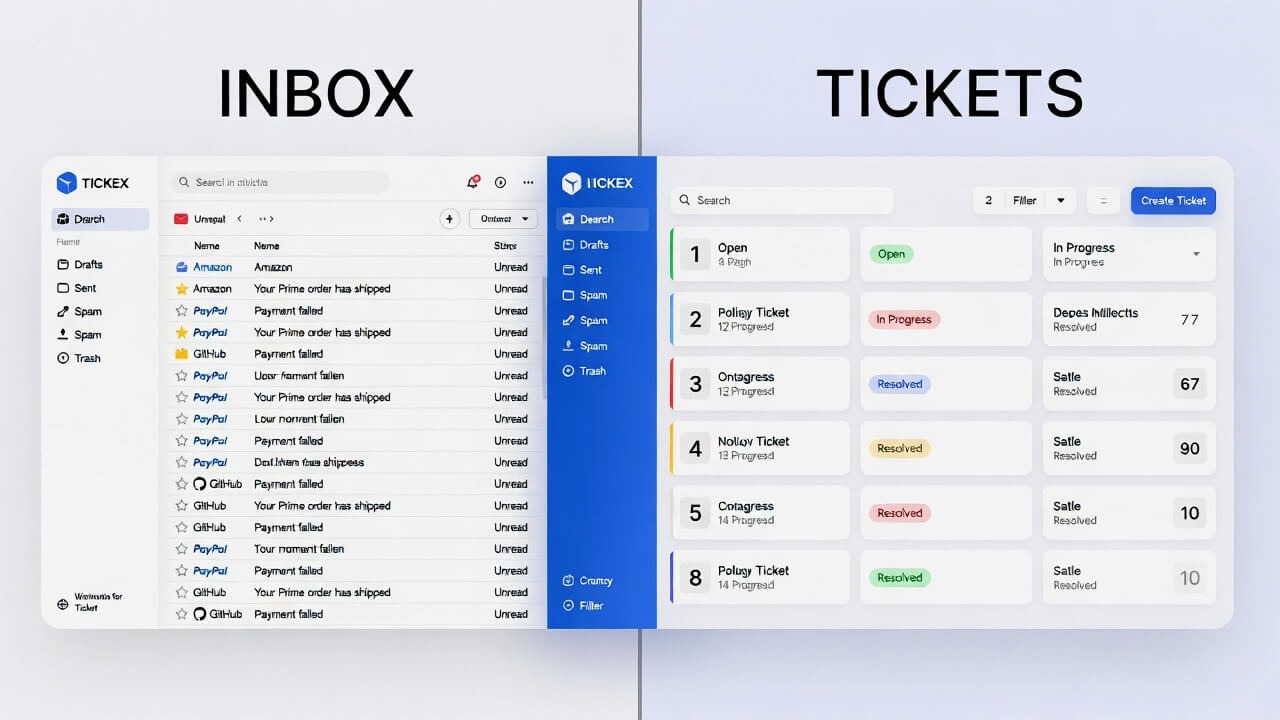Image resolution: width=1280 pixels, height=720 pixels.
Task: Toggle the filled star on the PayPal Prime order row
Action: [181, 332]
